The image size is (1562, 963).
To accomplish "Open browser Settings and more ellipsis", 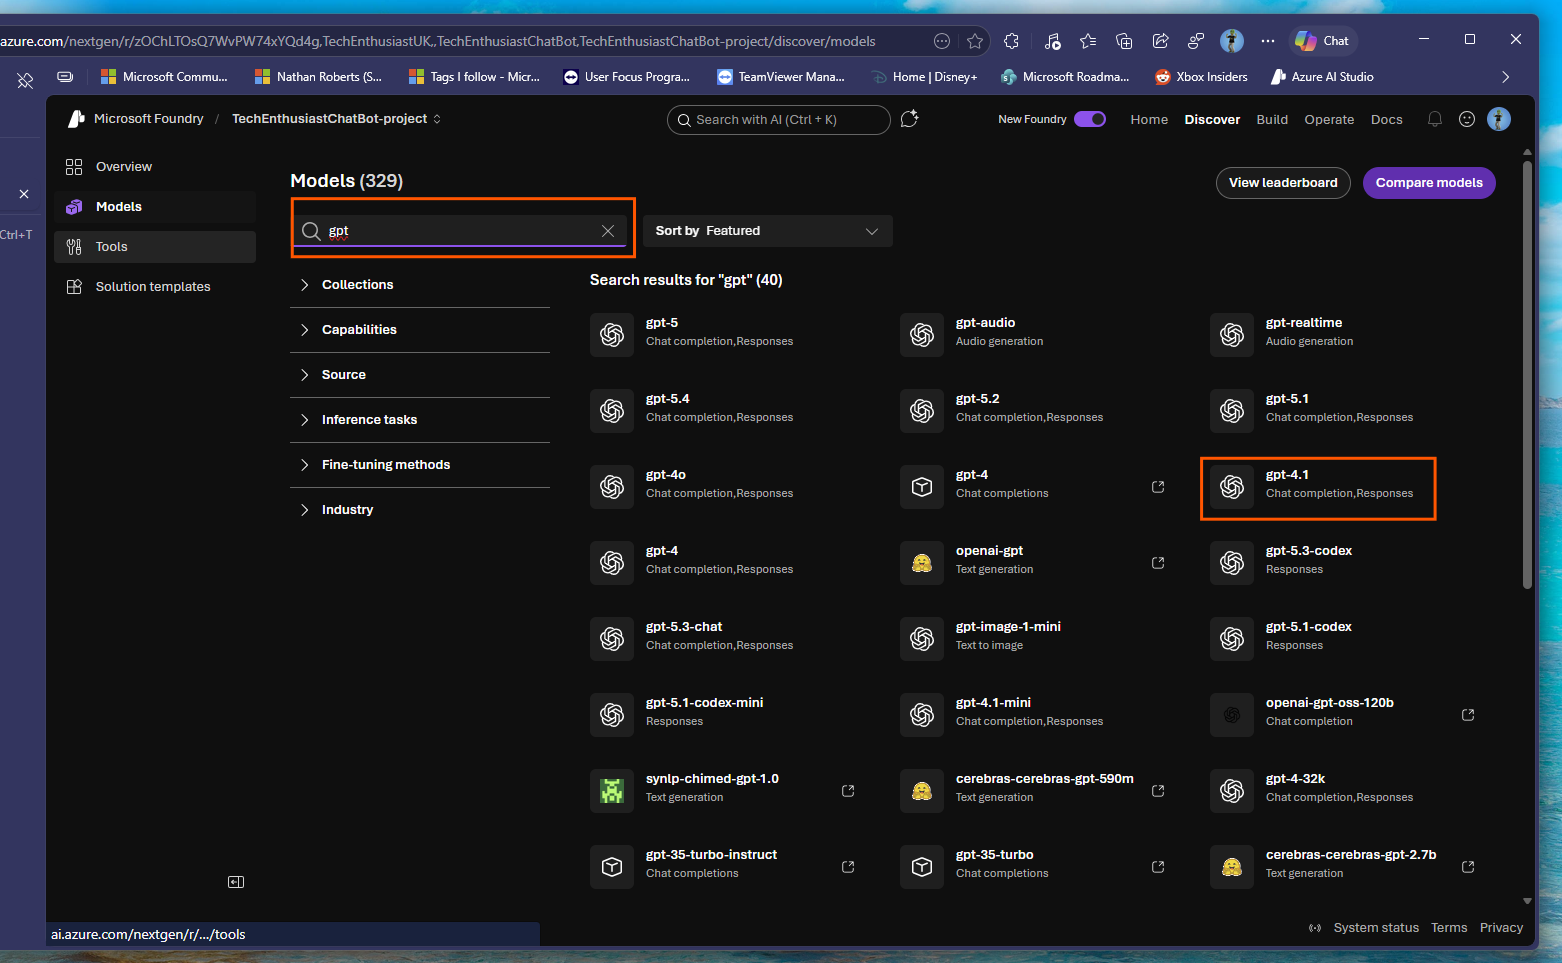I will [x=1268, y=41].
